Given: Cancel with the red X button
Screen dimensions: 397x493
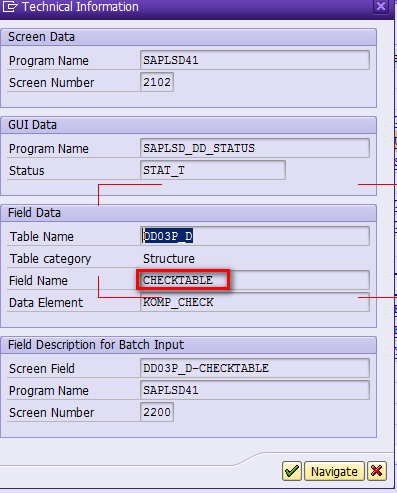Looking at the screenshot, I should pyautogui.click(x=377, y=471).
